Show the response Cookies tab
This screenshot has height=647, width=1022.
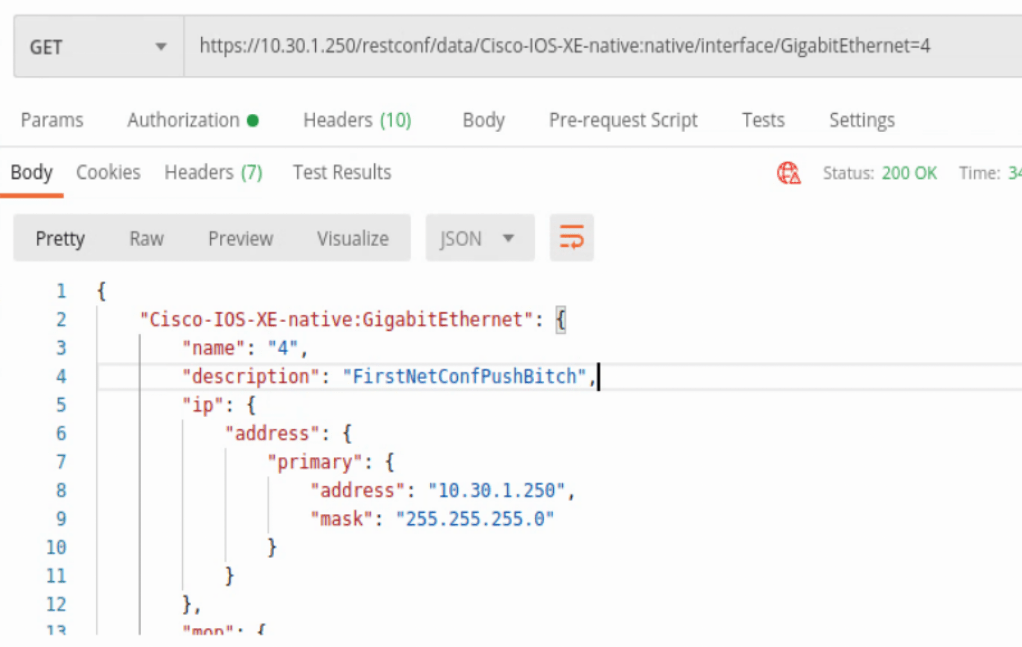108,173
